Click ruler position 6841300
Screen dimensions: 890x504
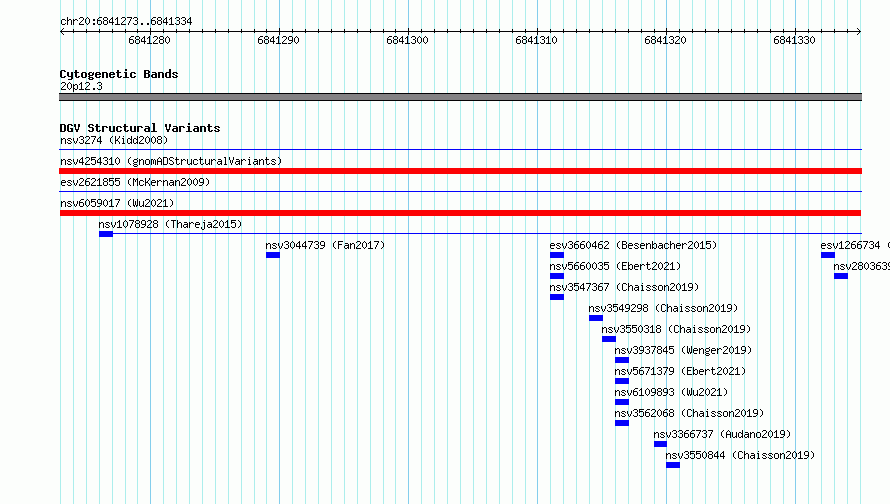[408, 40]
